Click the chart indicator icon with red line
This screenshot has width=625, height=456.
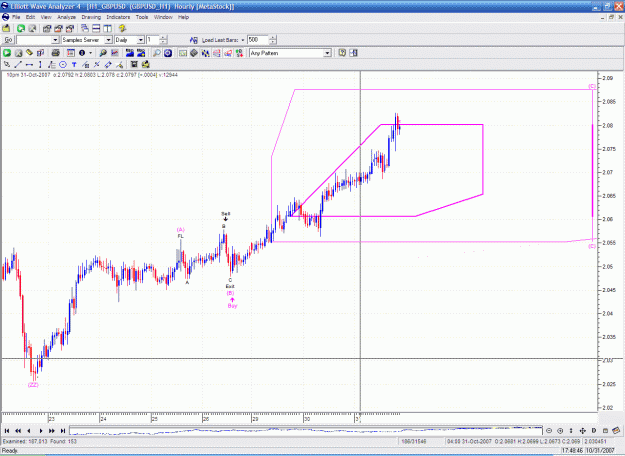[115, 53]
